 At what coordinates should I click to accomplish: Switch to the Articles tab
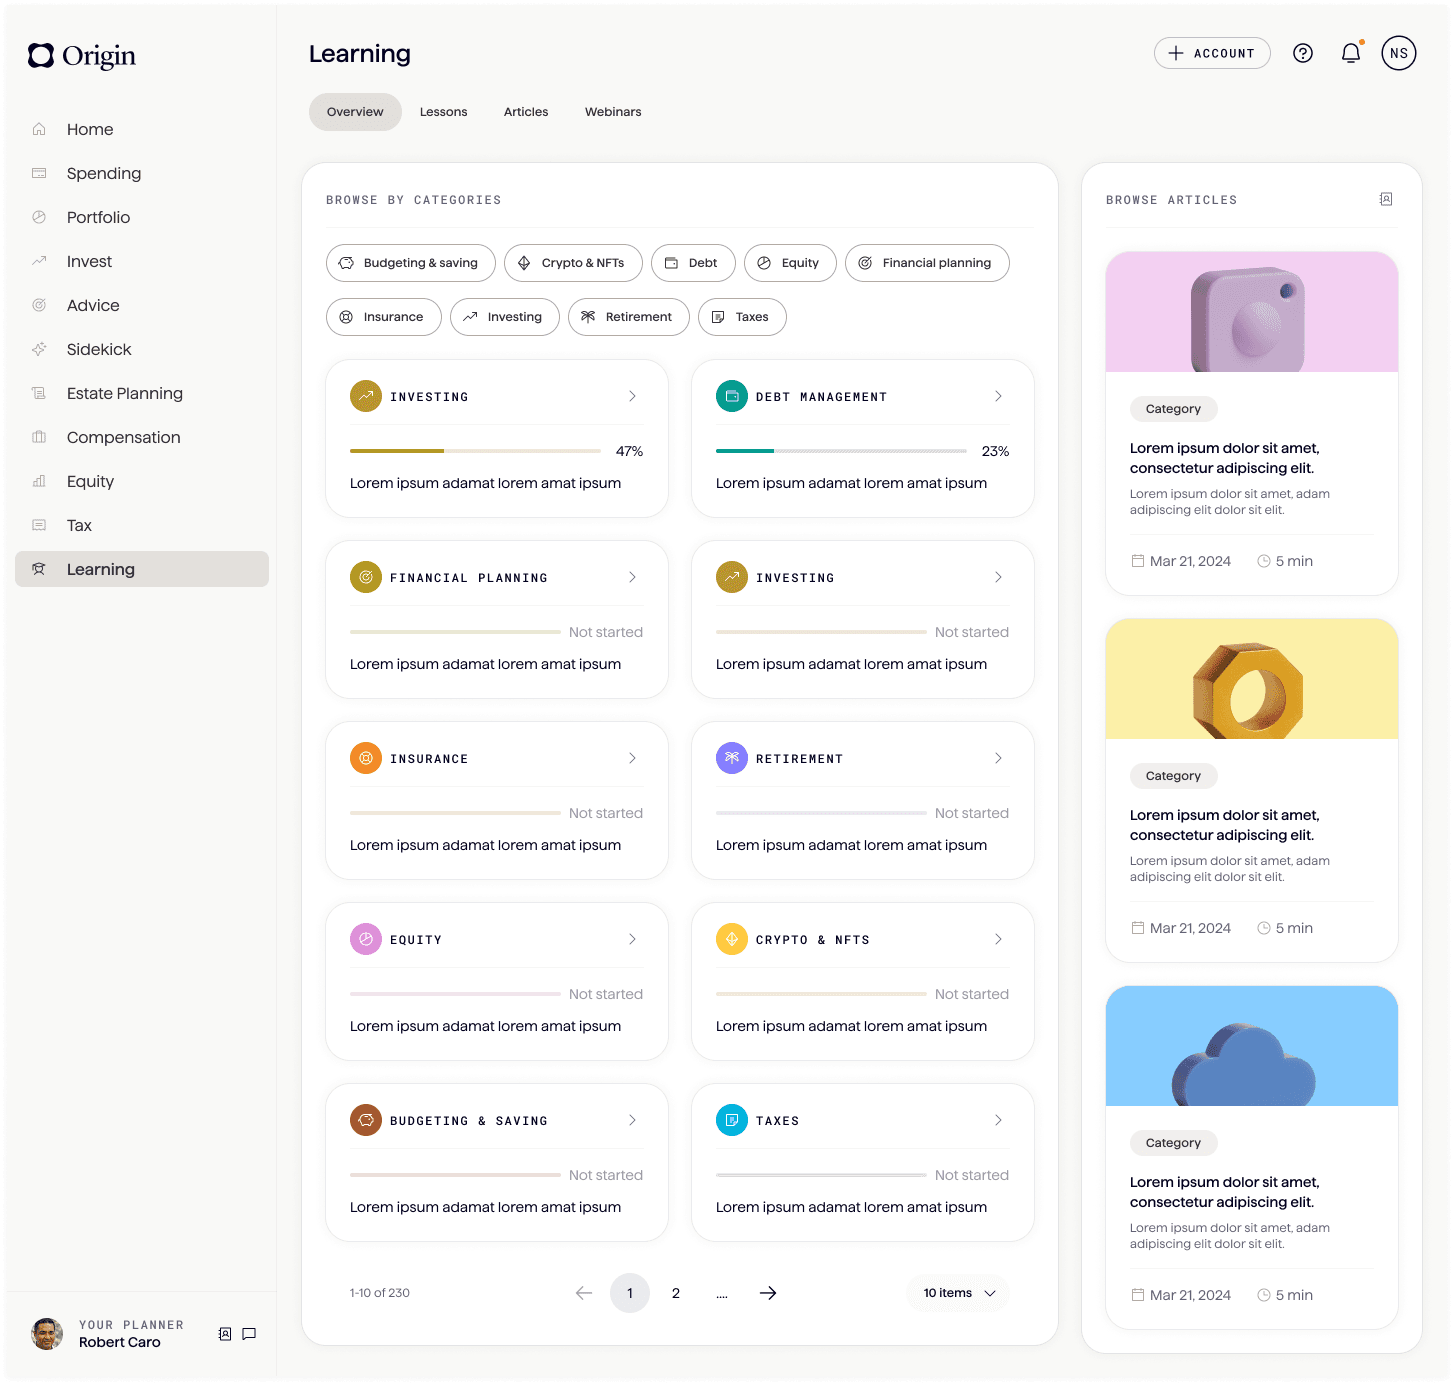(526, 112)
